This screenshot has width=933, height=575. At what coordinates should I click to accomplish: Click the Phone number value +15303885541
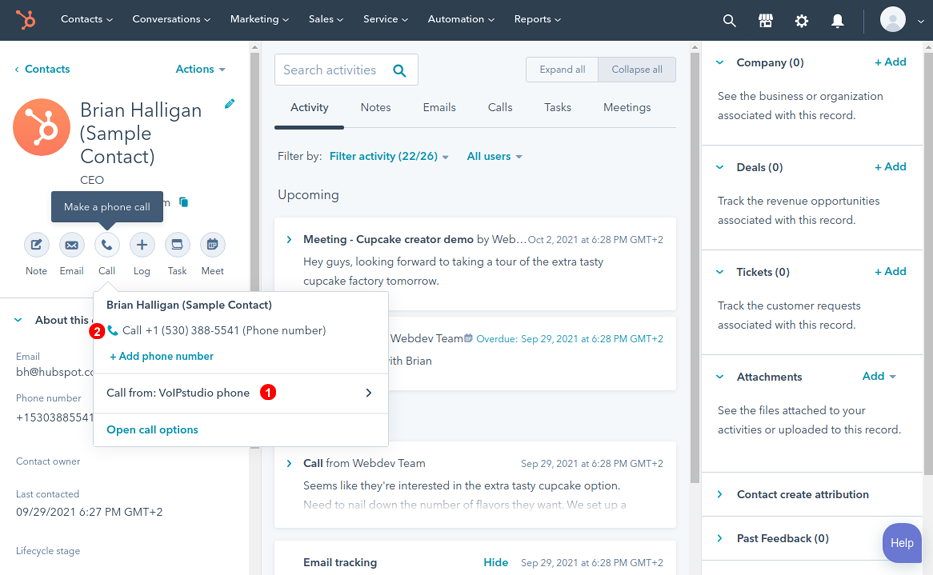[55, 417]
